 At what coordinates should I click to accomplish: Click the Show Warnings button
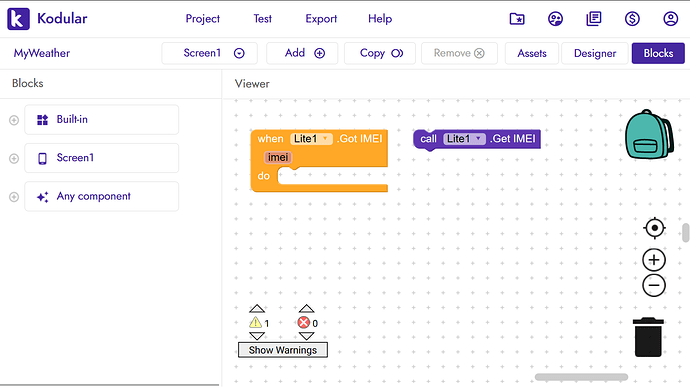point(283,350)
